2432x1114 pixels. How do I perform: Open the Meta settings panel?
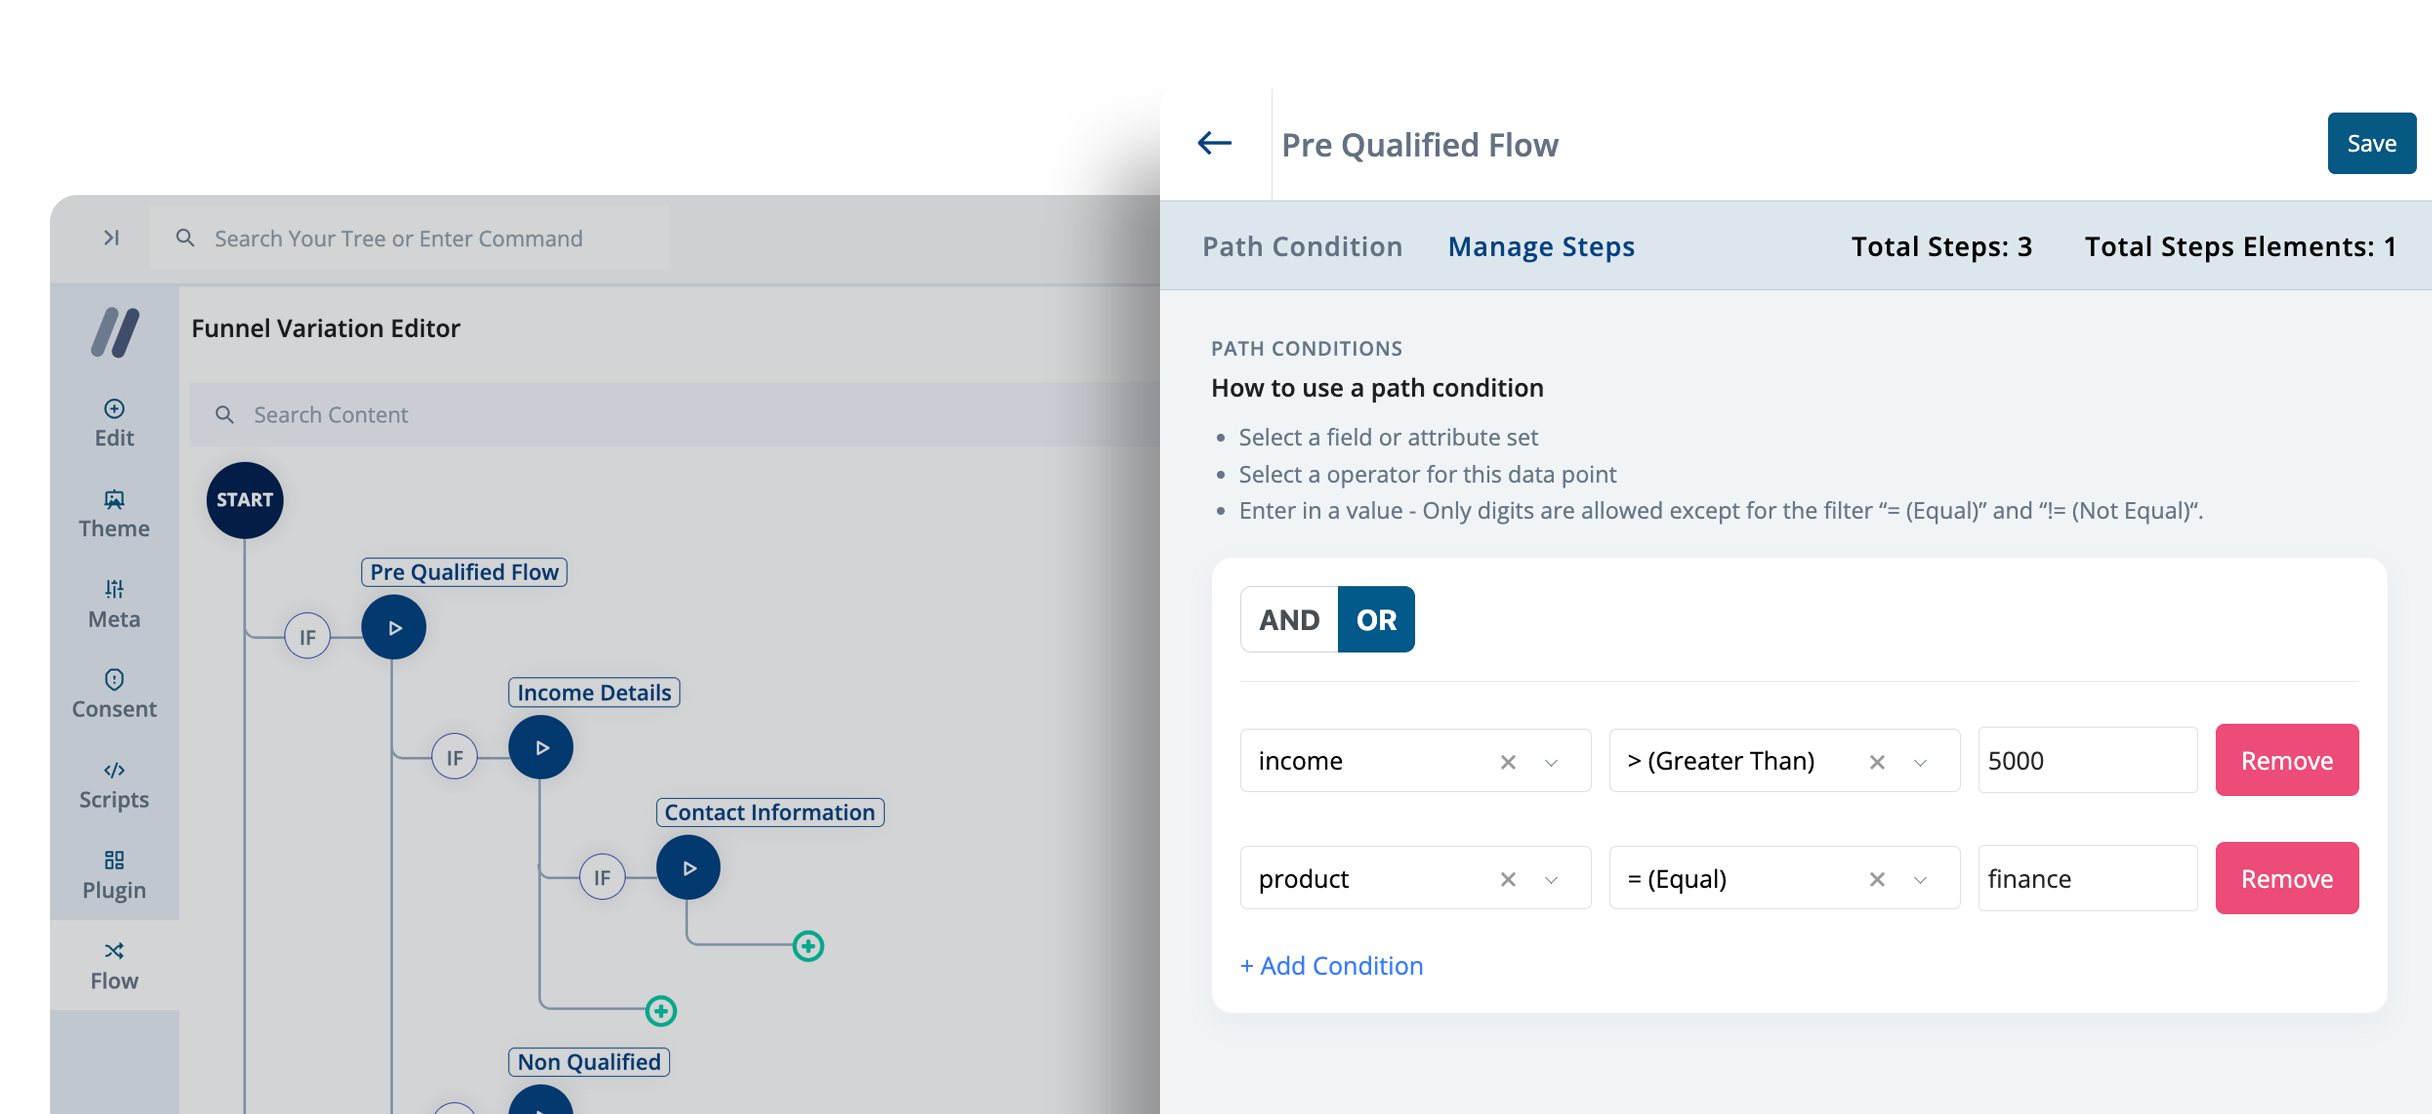[x=113, y=602]
